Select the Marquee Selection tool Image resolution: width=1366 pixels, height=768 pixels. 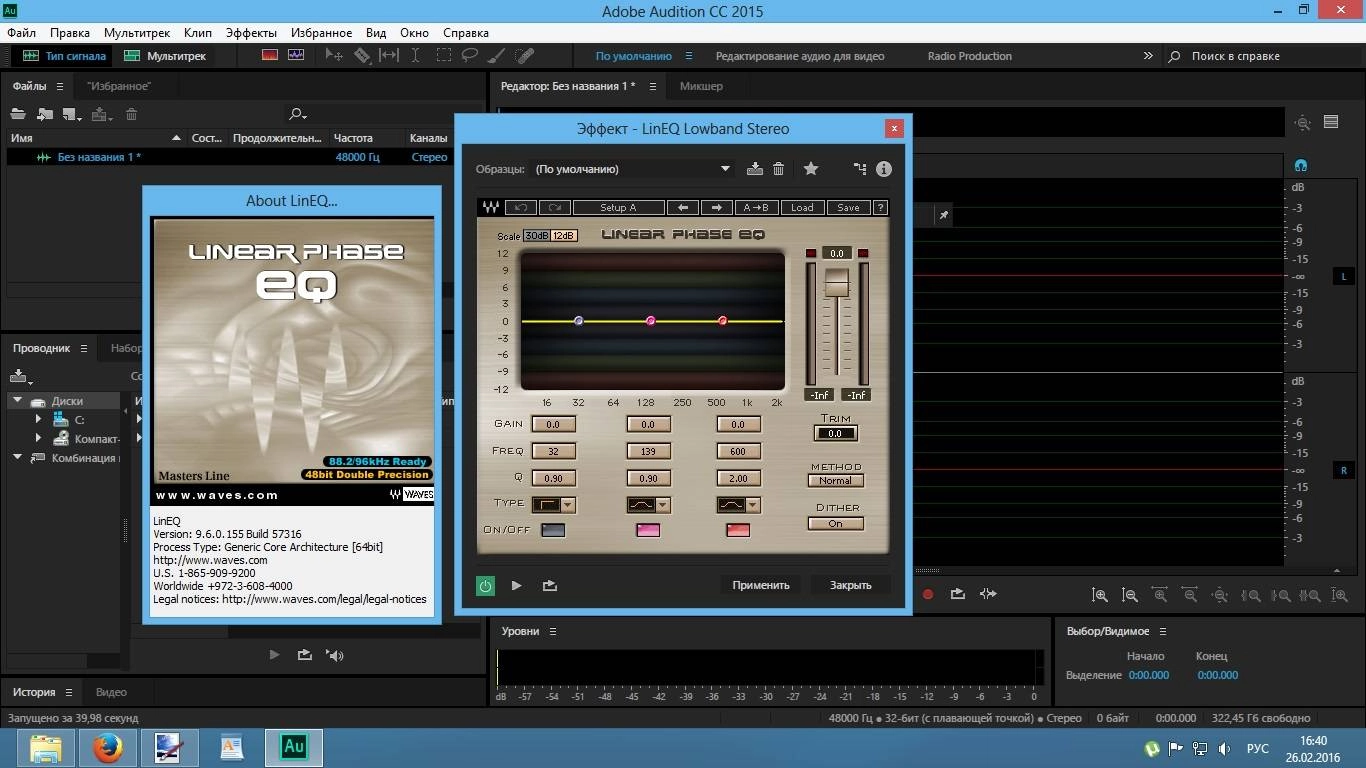[444, 56]
